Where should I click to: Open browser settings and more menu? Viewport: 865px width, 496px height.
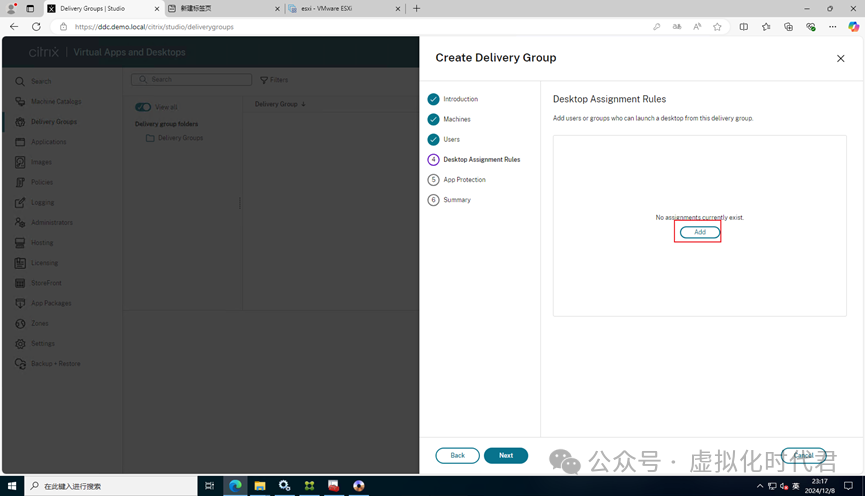pos(832,26)
